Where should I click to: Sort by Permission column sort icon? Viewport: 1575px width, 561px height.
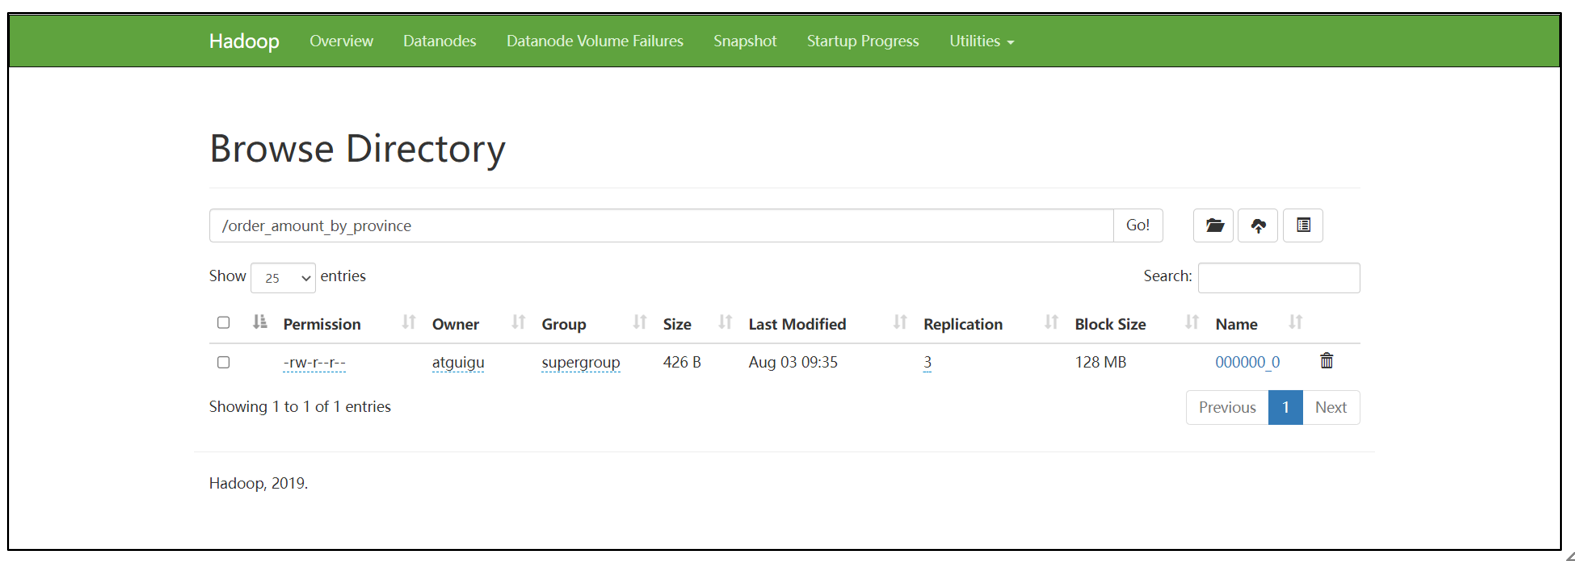pyautogui.click(x=408, y=322)
